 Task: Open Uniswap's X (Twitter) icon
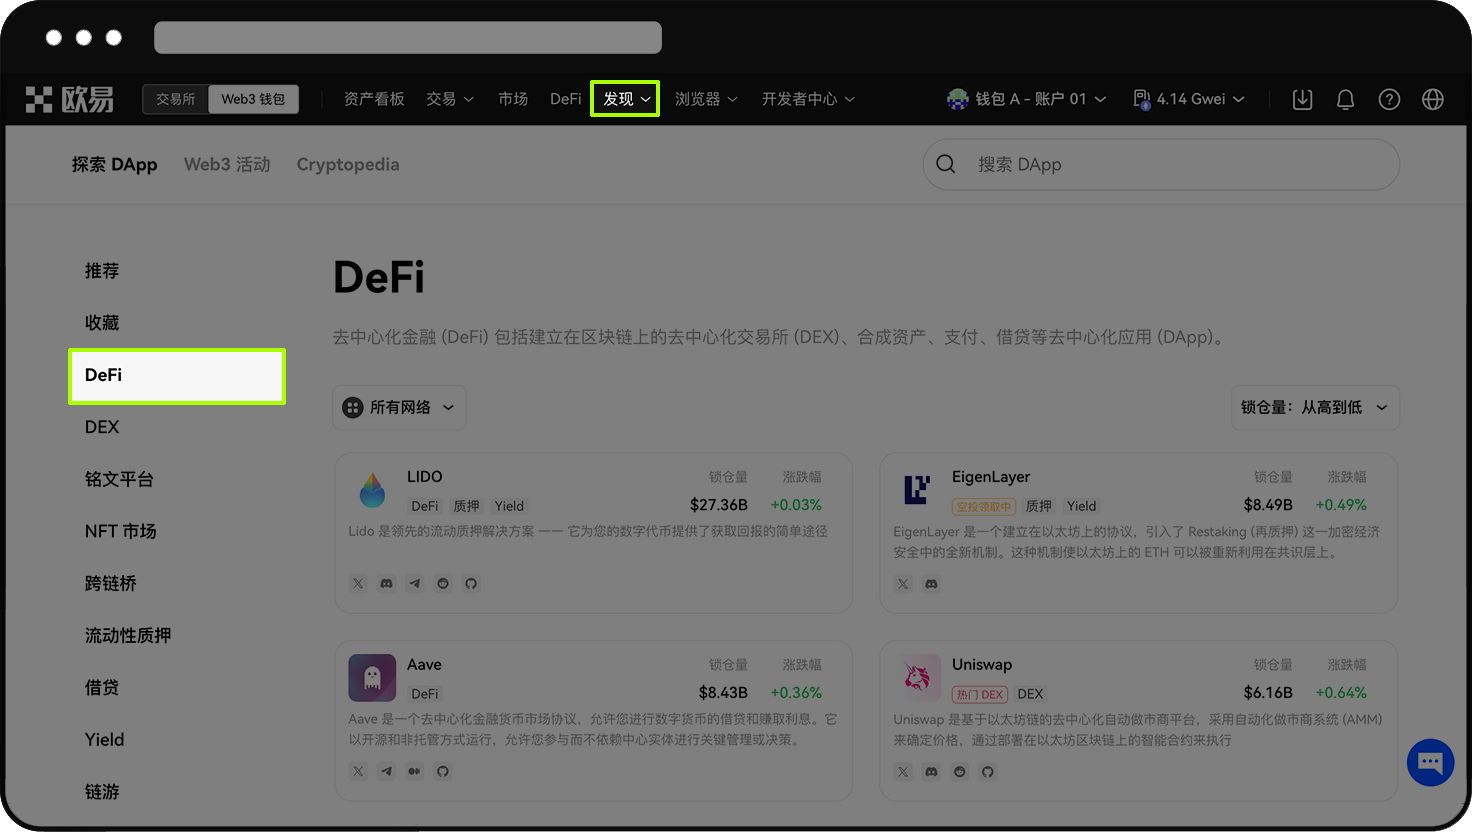pos(903,771)
